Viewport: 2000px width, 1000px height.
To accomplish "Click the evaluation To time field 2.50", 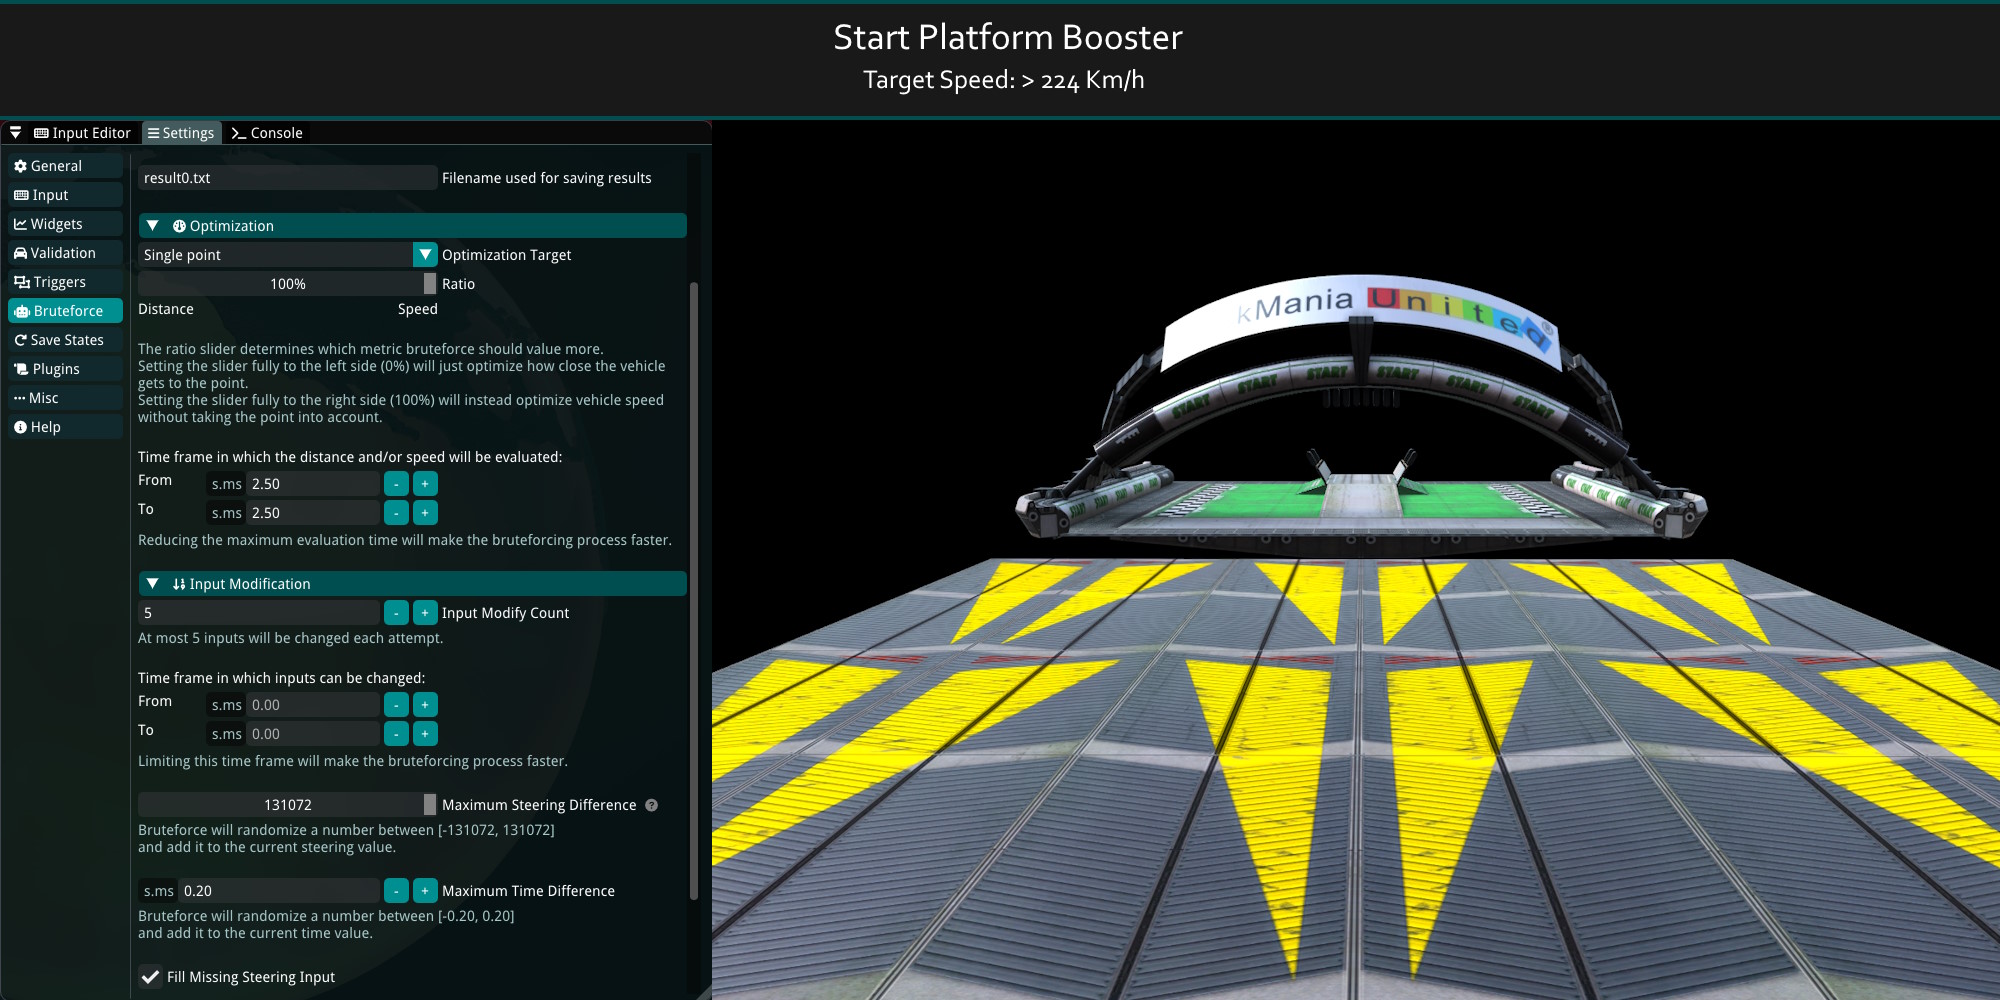I will pos(313,513).
